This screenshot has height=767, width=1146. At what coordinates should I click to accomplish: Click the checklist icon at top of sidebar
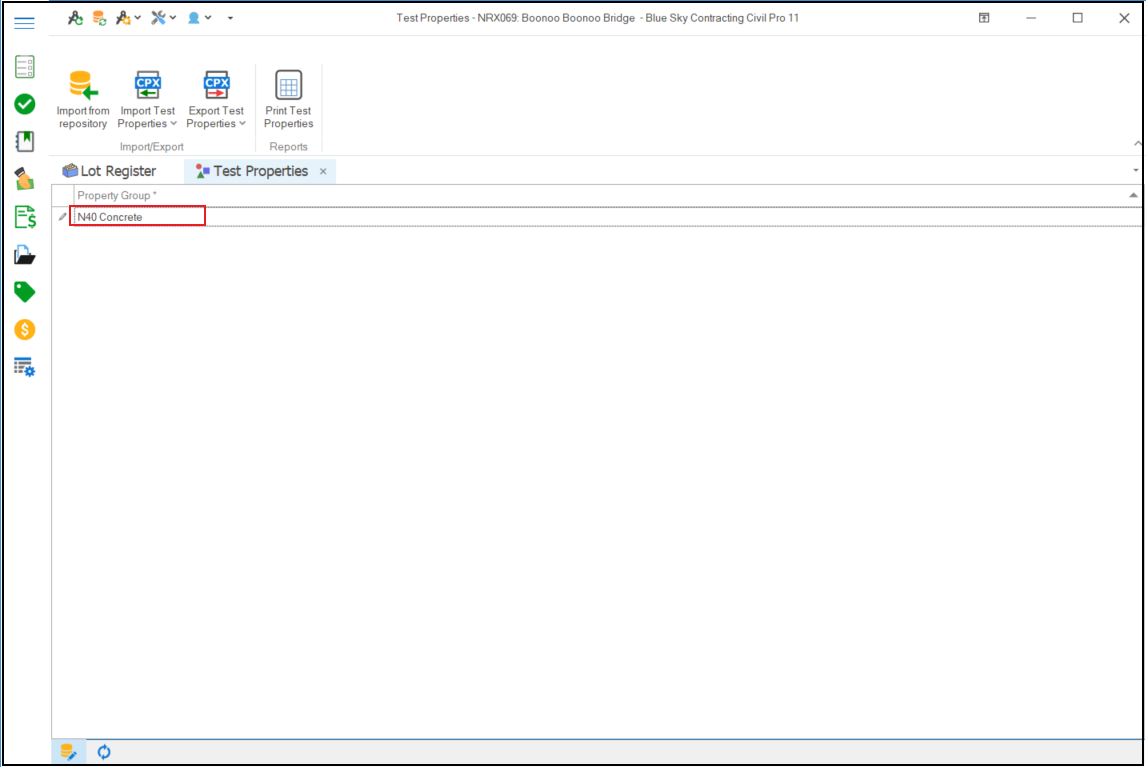click(x=25, y=67)
